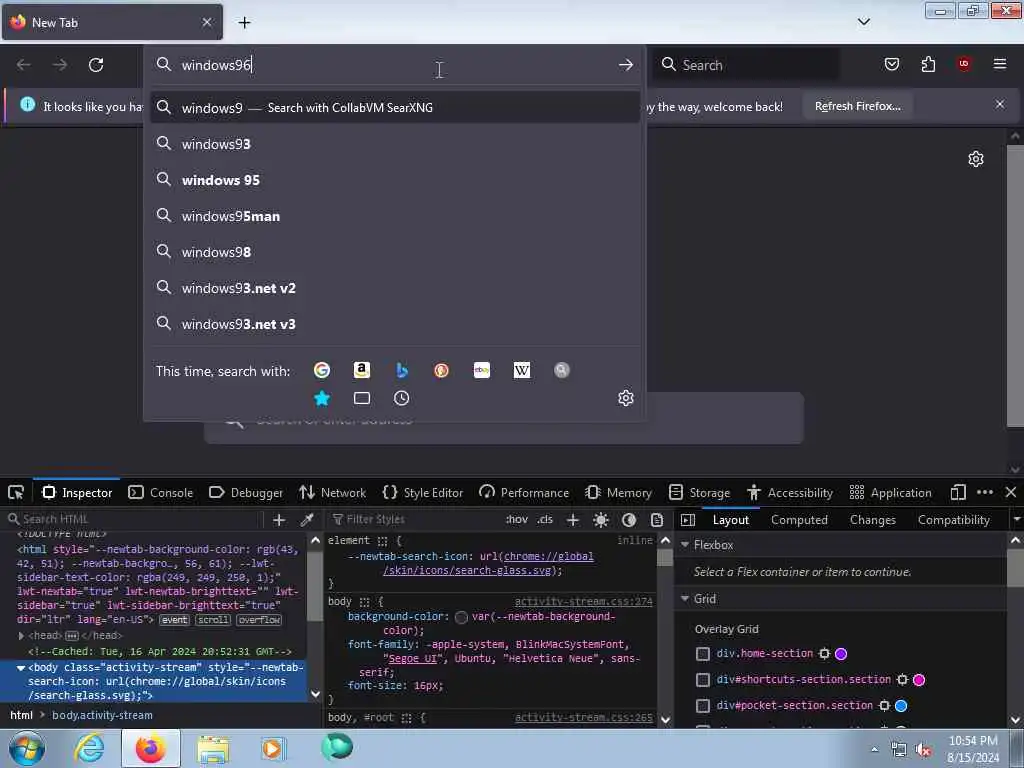Toggle the three-pane inspector sidebar icon
1024x768 pixels.
[x=688, y=520]
